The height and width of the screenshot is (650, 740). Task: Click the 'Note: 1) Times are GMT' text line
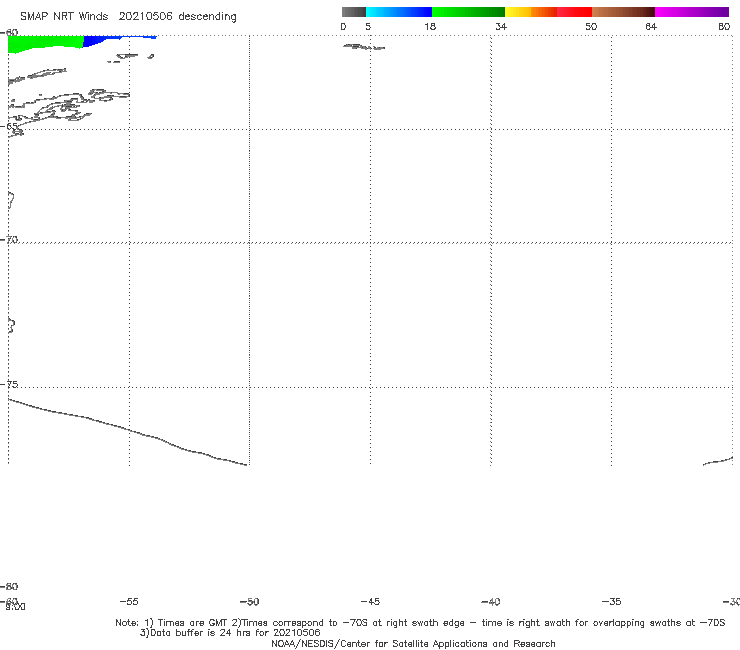420,623
